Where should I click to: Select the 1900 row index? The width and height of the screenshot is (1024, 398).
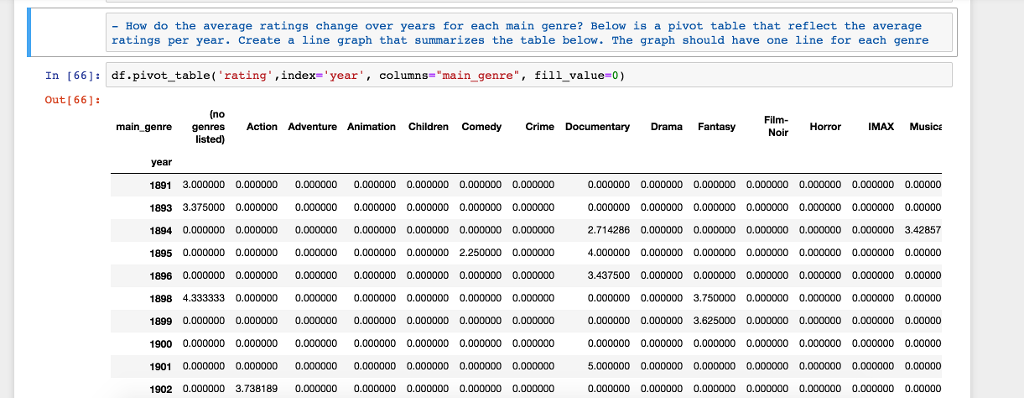pyautogui.click(x=161, y=344)
